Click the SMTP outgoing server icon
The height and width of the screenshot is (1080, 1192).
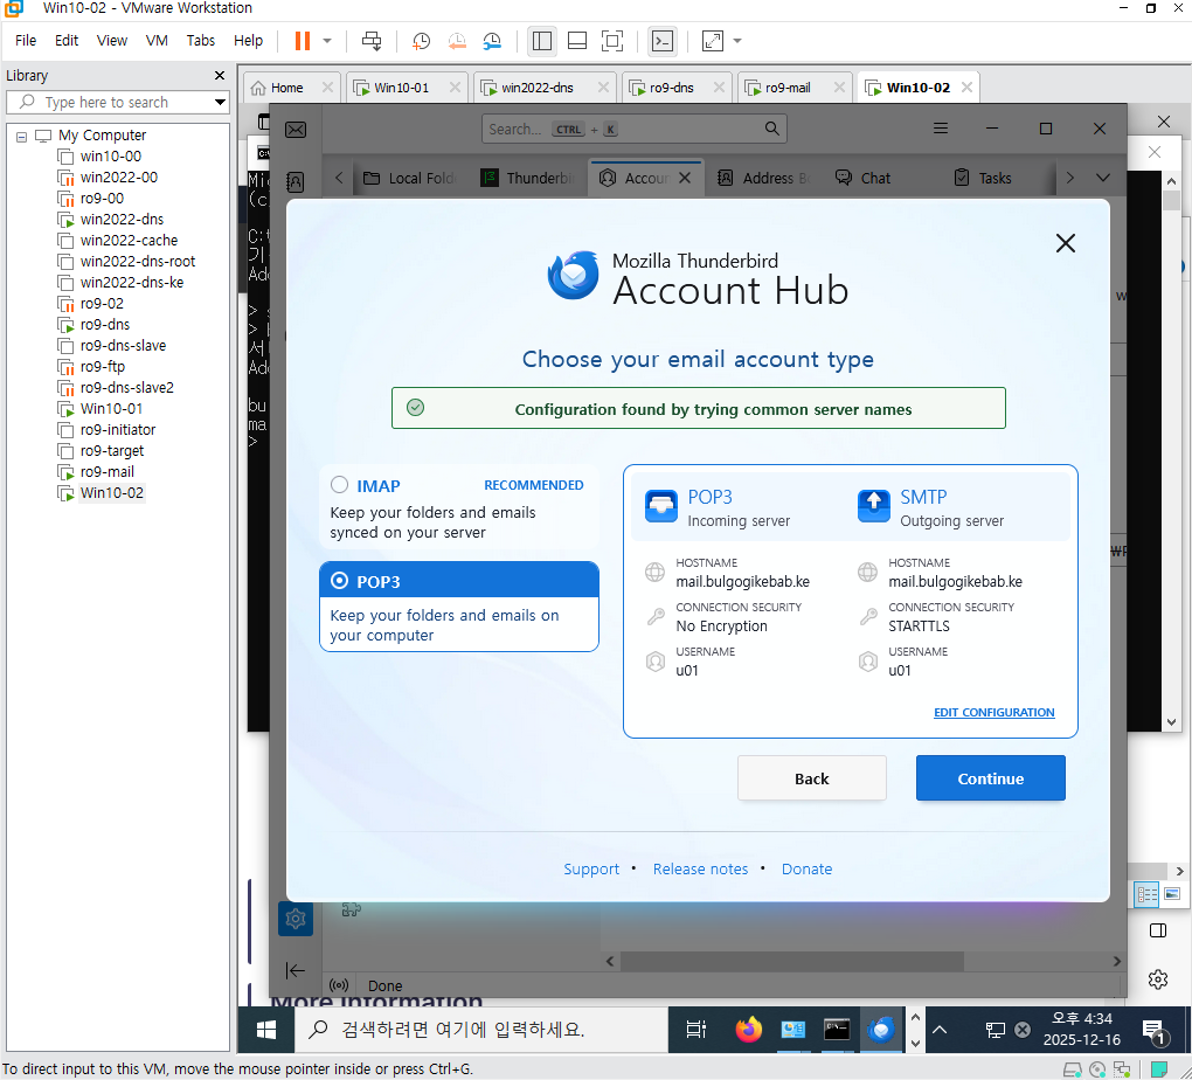[873, 506]
